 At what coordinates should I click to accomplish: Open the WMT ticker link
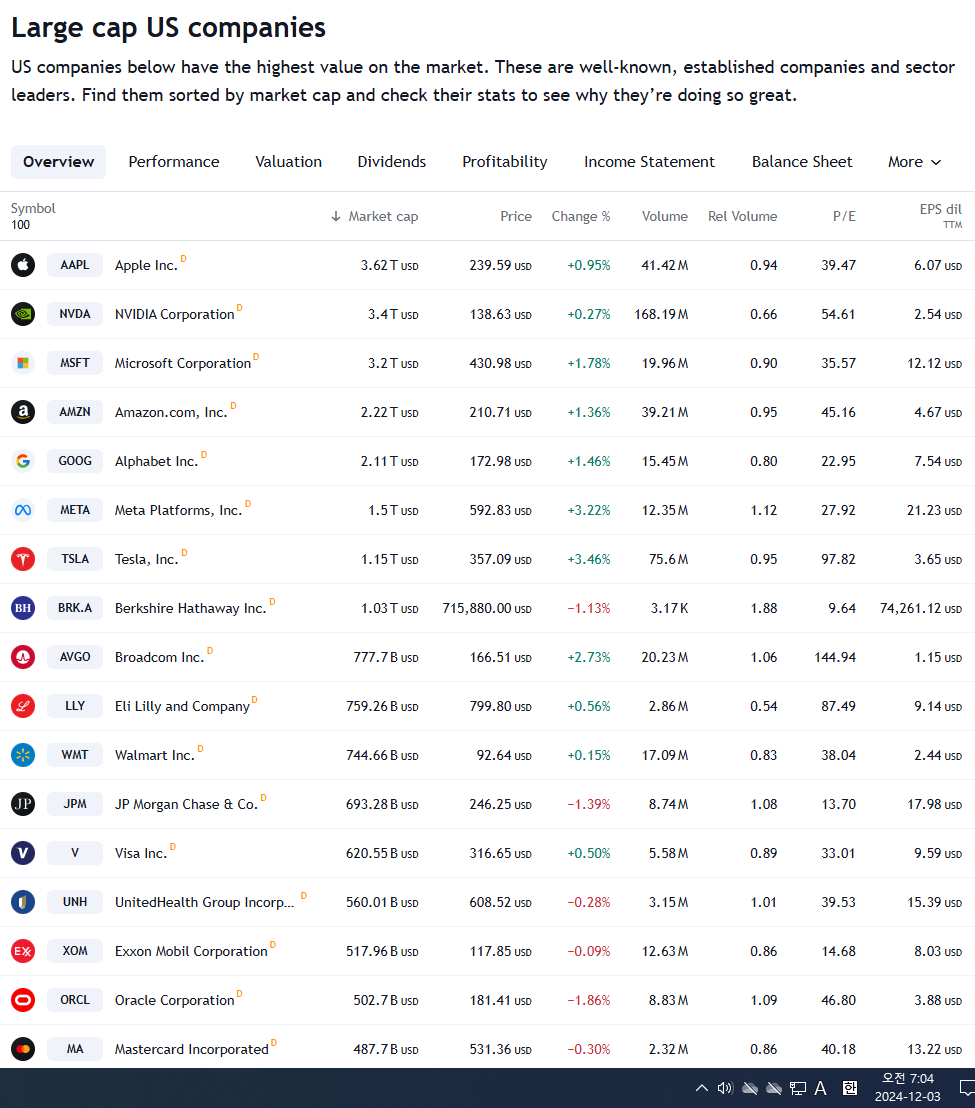coord(75,755)
